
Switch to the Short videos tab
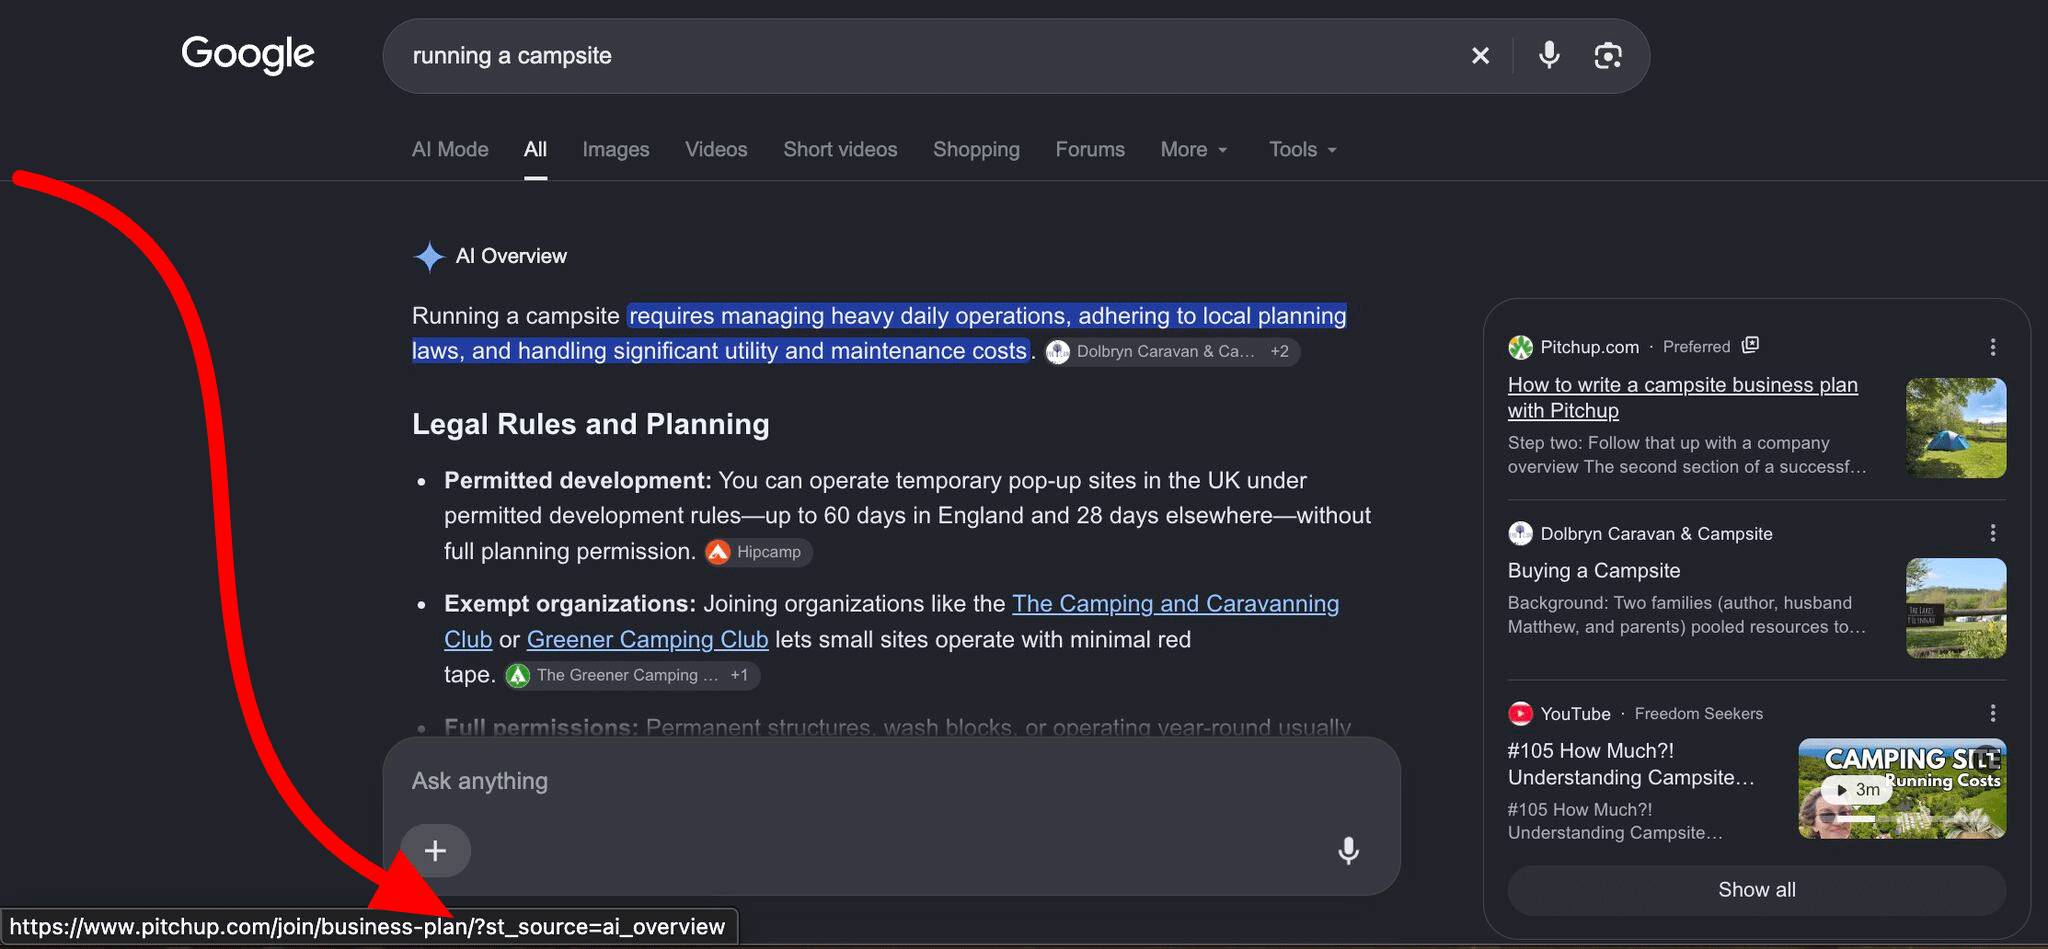(840, 150)
